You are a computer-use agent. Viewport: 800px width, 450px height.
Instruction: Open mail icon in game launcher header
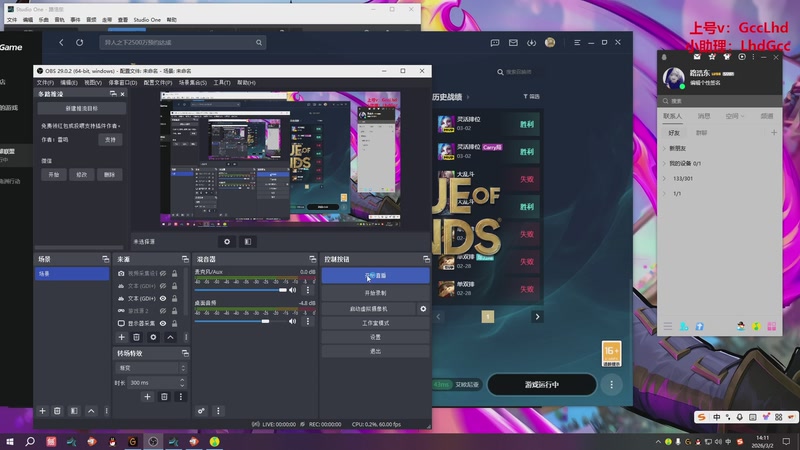click(x=513, y=43)
